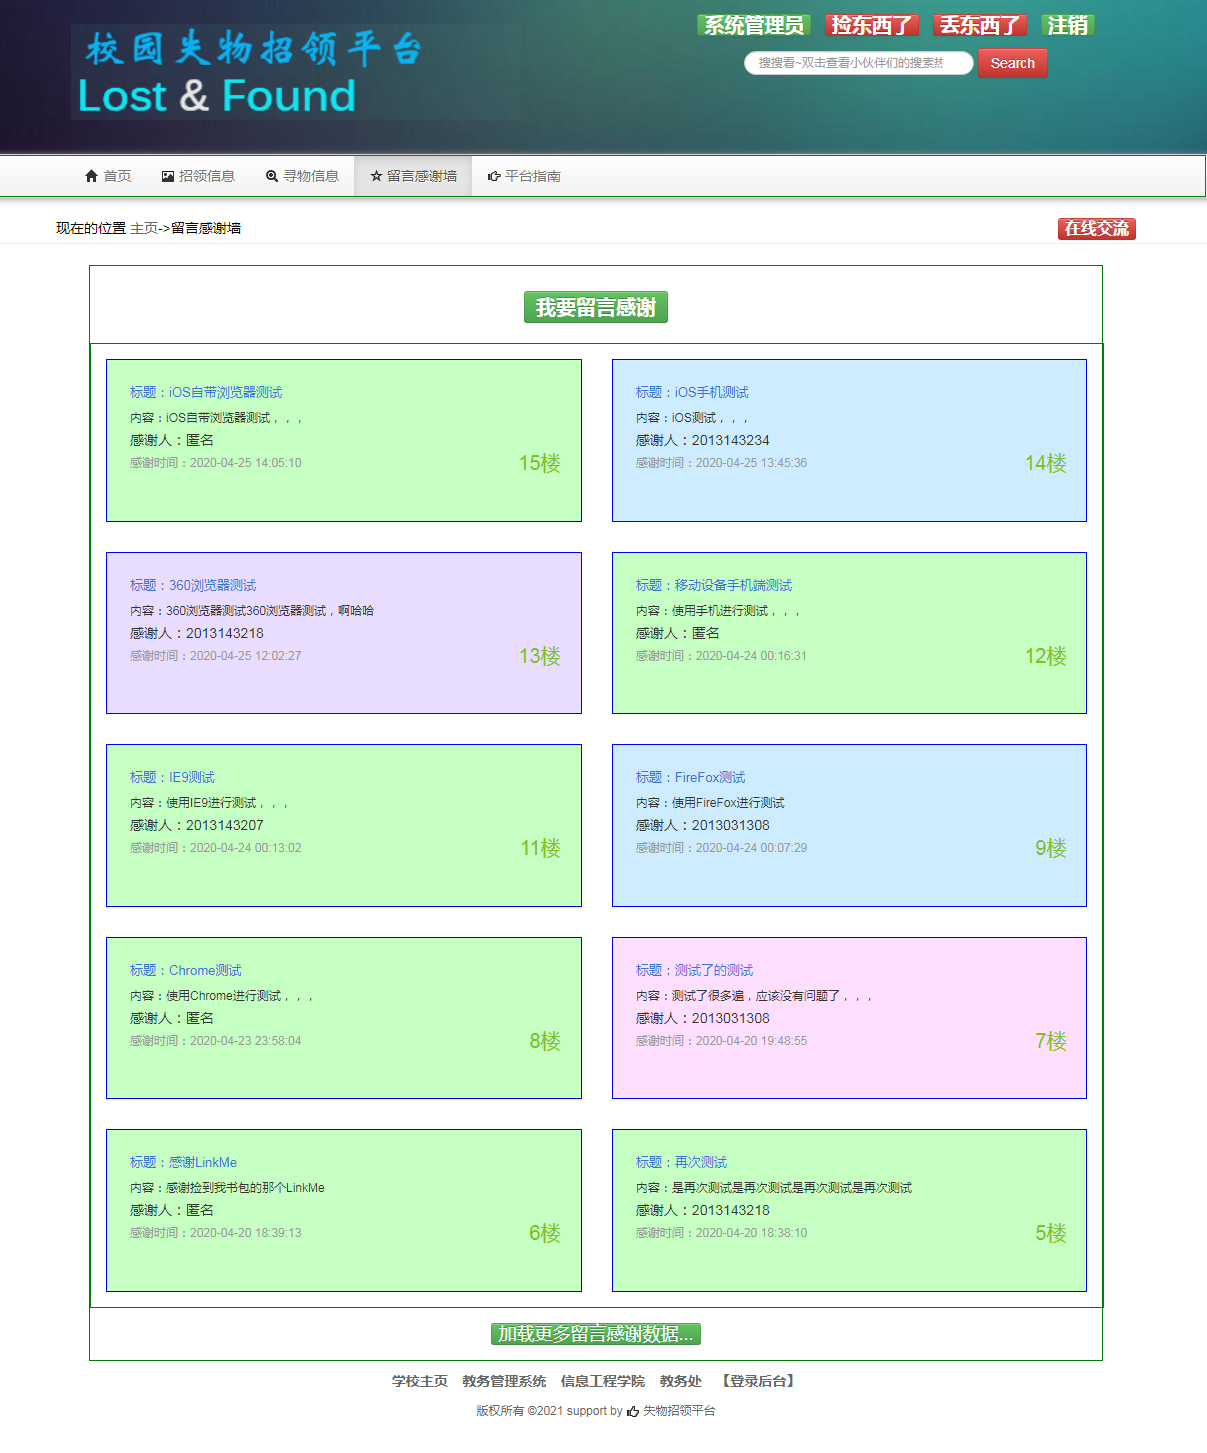Click the 主页 breadcrumb link

point(144,228)
